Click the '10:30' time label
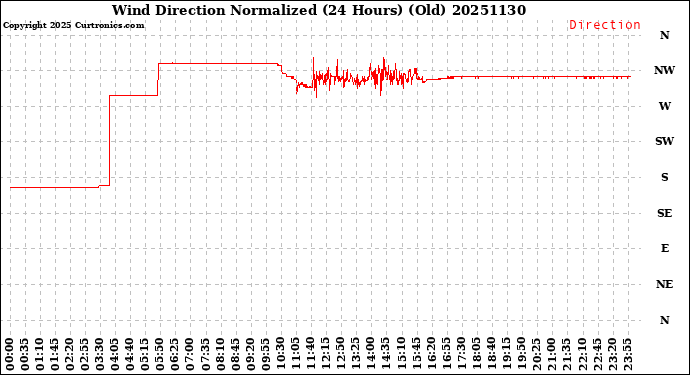Viewport: 690px width, 375px height. click(x=280, y=354)
